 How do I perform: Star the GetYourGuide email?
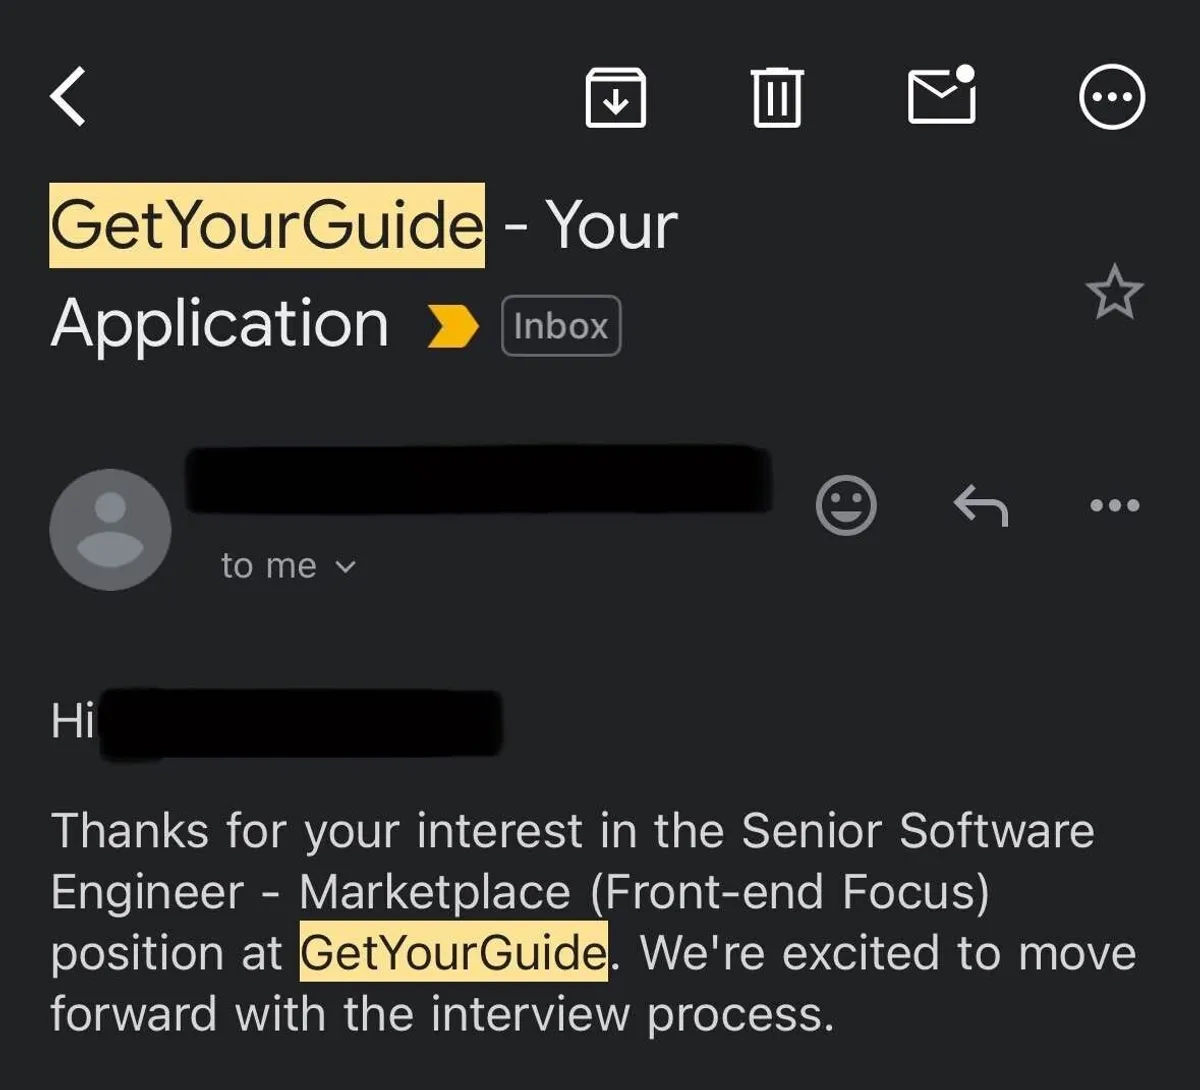[x=1114, y=293]
